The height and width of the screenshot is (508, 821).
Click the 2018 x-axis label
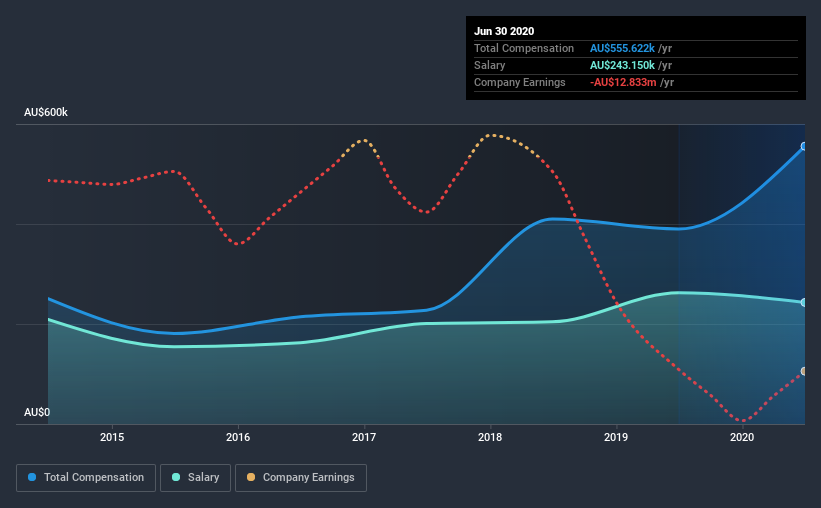click(x=490, y=437)
